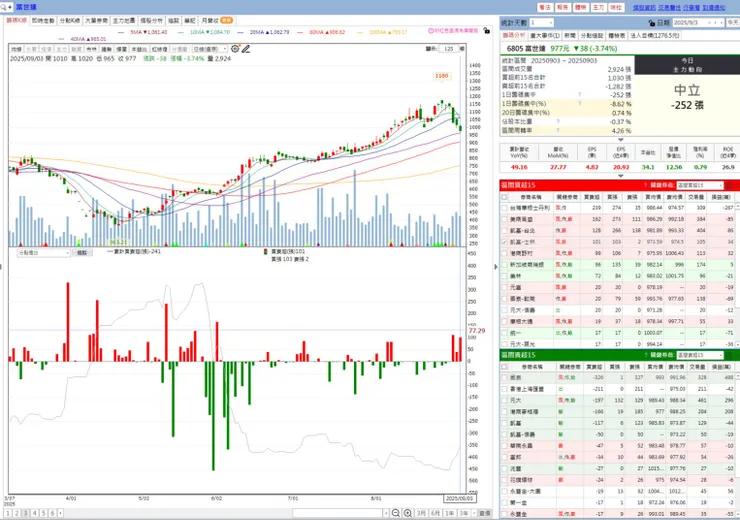Viewport: 740px width, 520px height.
Task: Toggle the 本益比 overlay button
Action: point(139,49)
